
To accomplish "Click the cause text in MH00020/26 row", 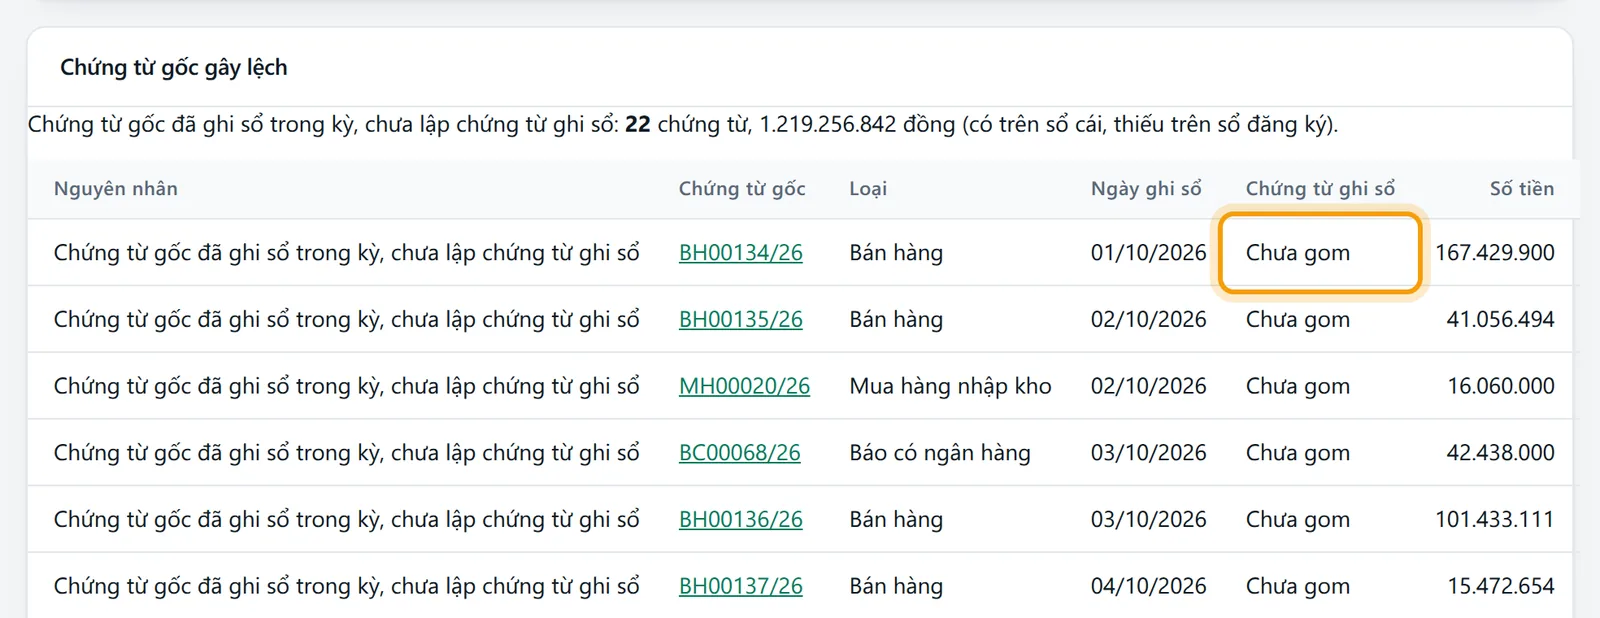I will (x=347, y=386).
